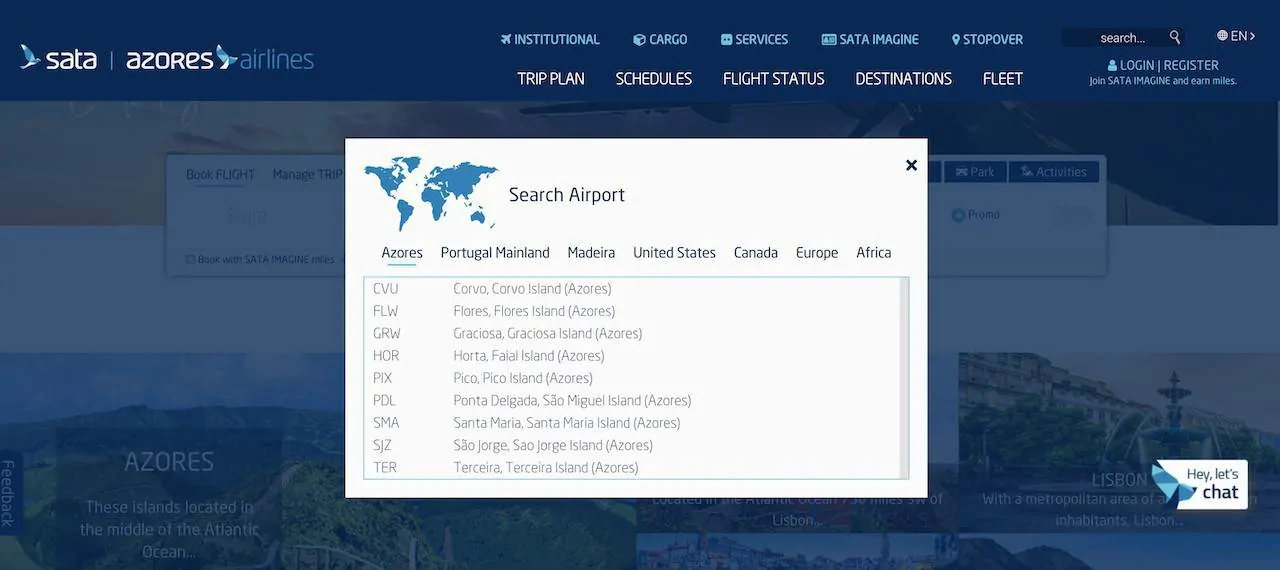The height and width of the screenshot is (570, 1280).
Task: Choose PIX Pico, Pico Island airport
Action: coord(632,378)
